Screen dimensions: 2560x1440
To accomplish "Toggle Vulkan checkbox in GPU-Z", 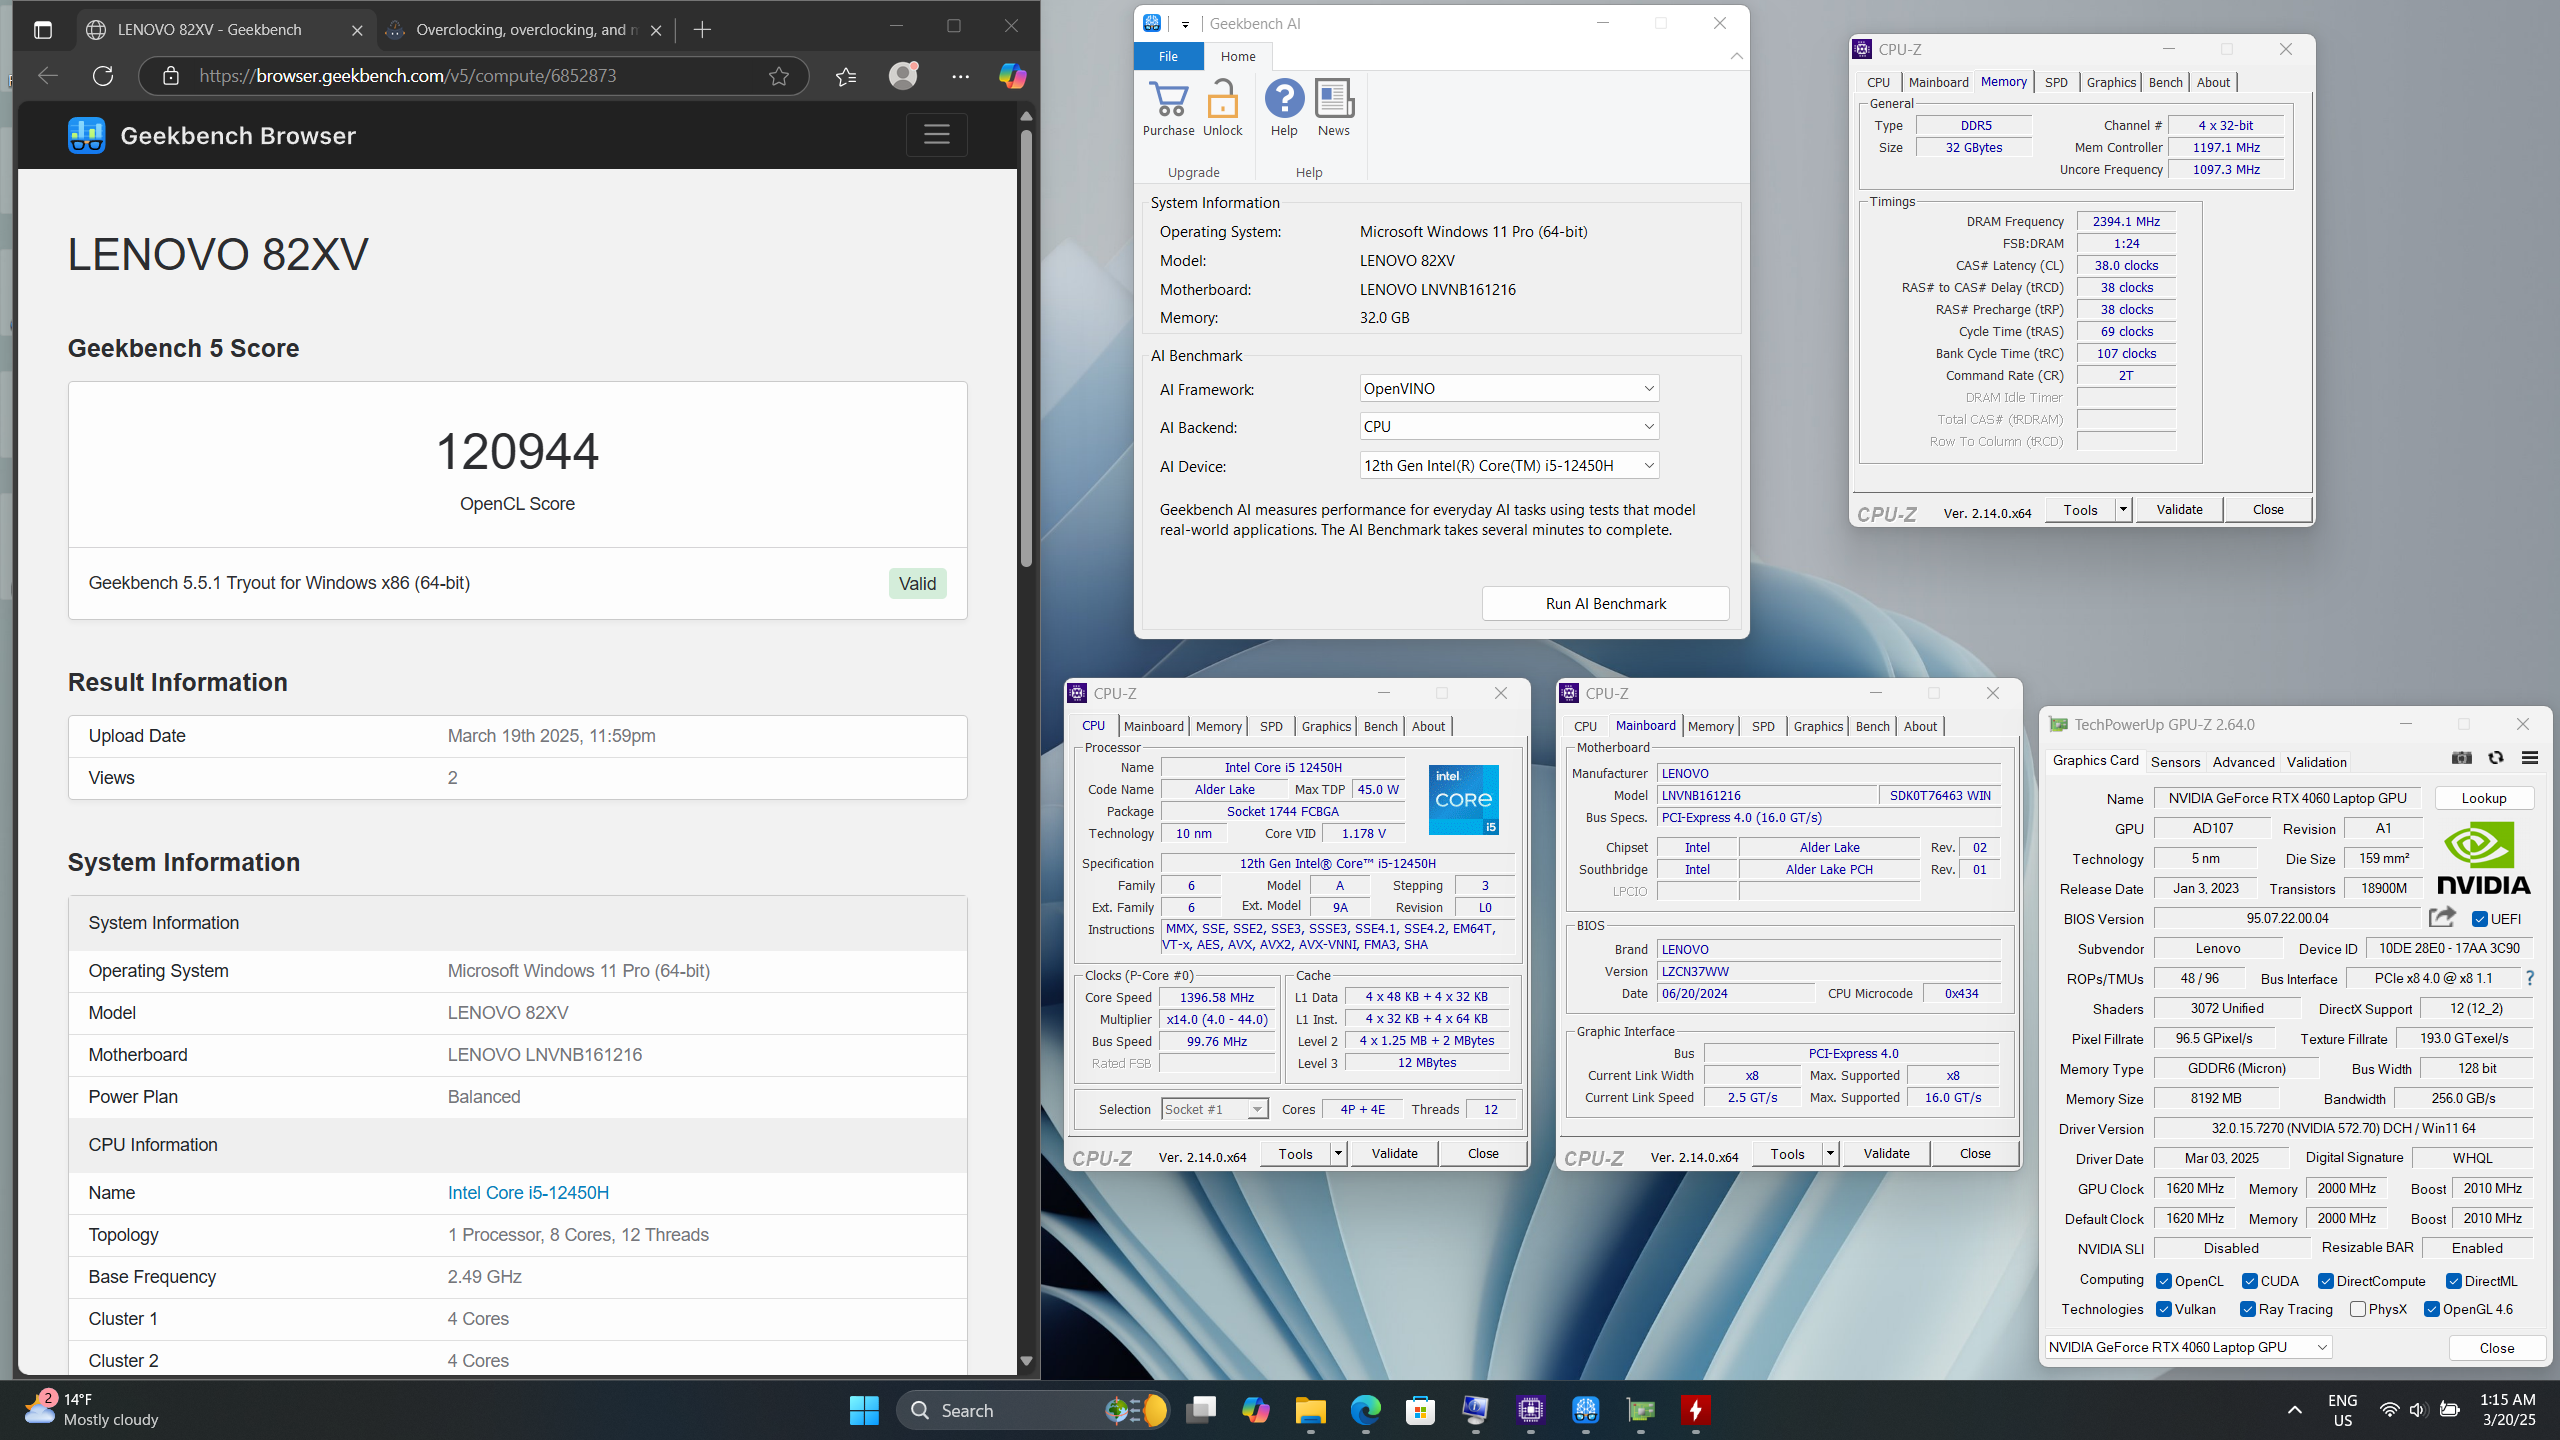I will click(2164, 1309).
